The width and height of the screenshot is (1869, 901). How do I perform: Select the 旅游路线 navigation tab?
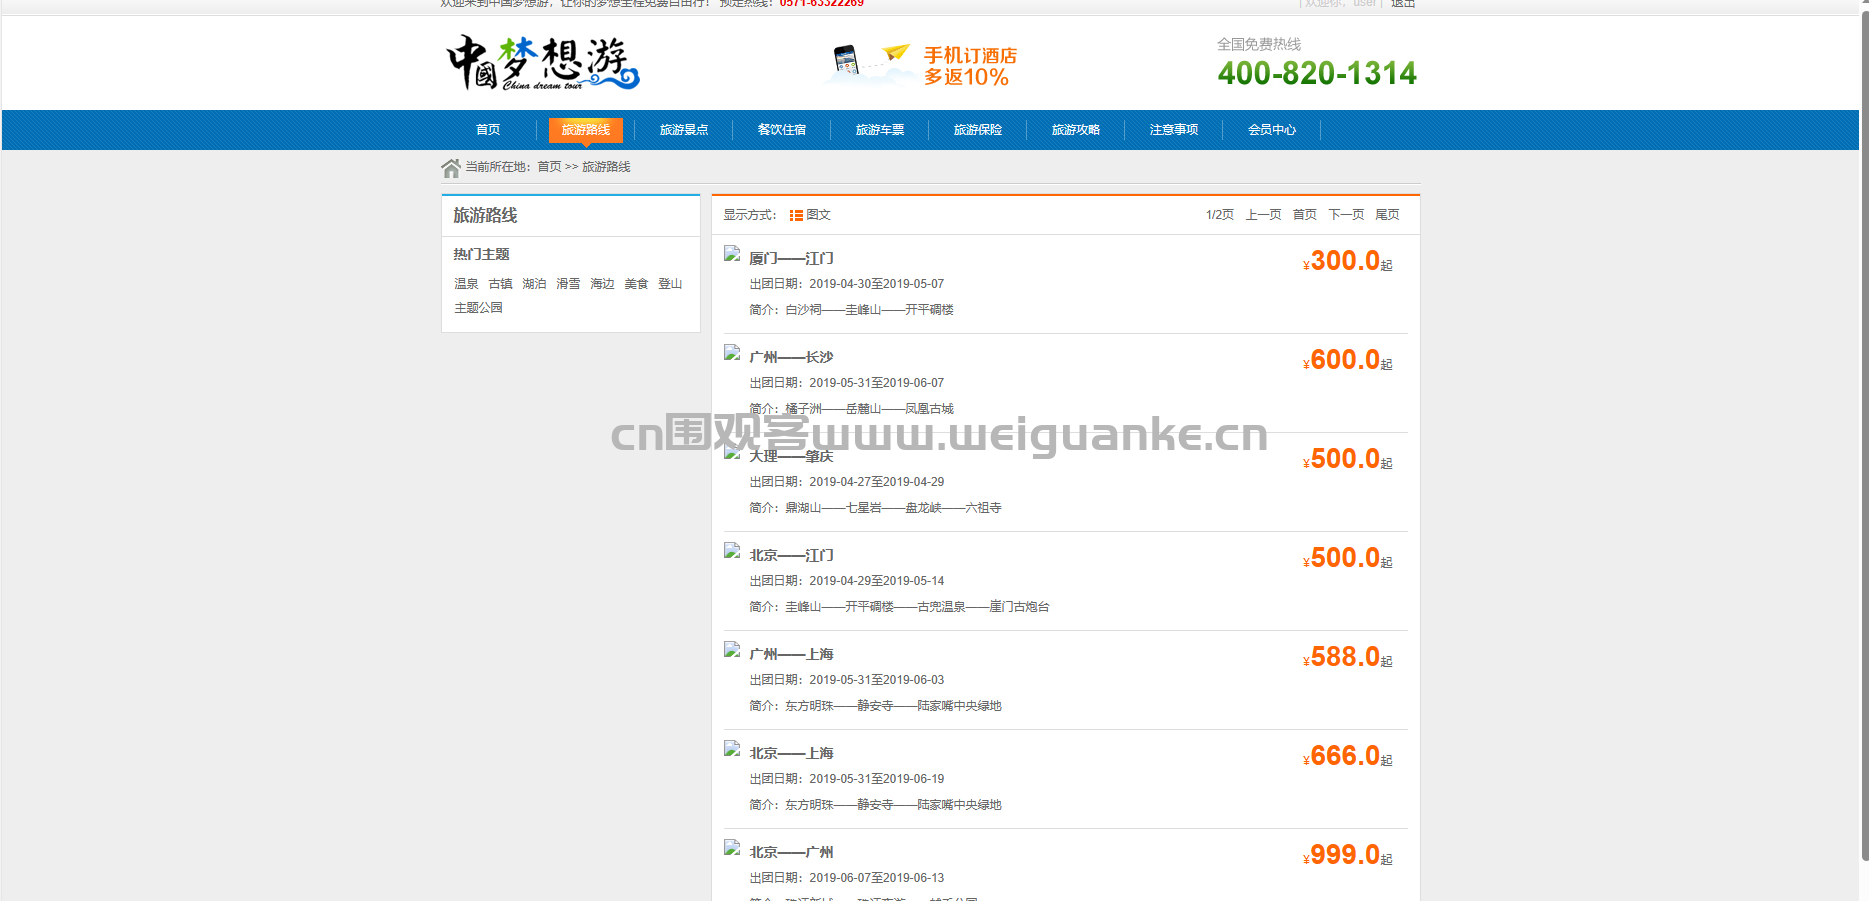(586, 130)
